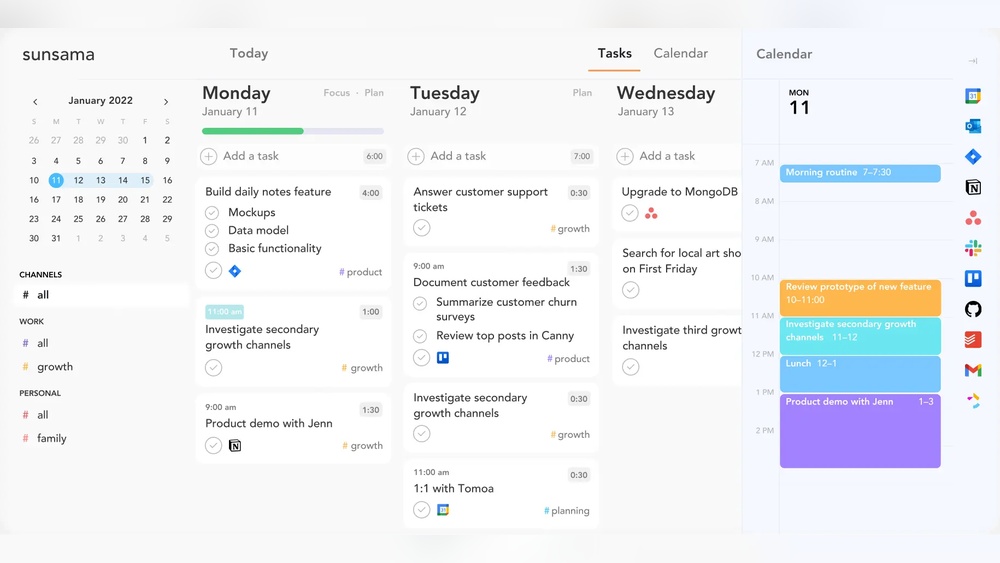Image resolution: width=1000 pixels, height=563 pixels.
Task: Add a task under Tuesday
Action: tap(458, 156)
